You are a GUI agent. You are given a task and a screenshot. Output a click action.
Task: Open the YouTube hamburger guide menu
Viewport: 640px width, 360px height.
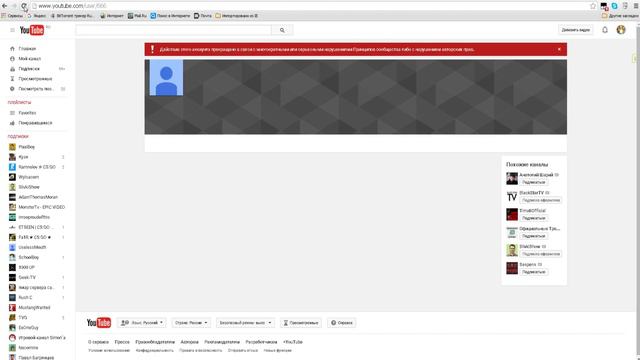12,30
